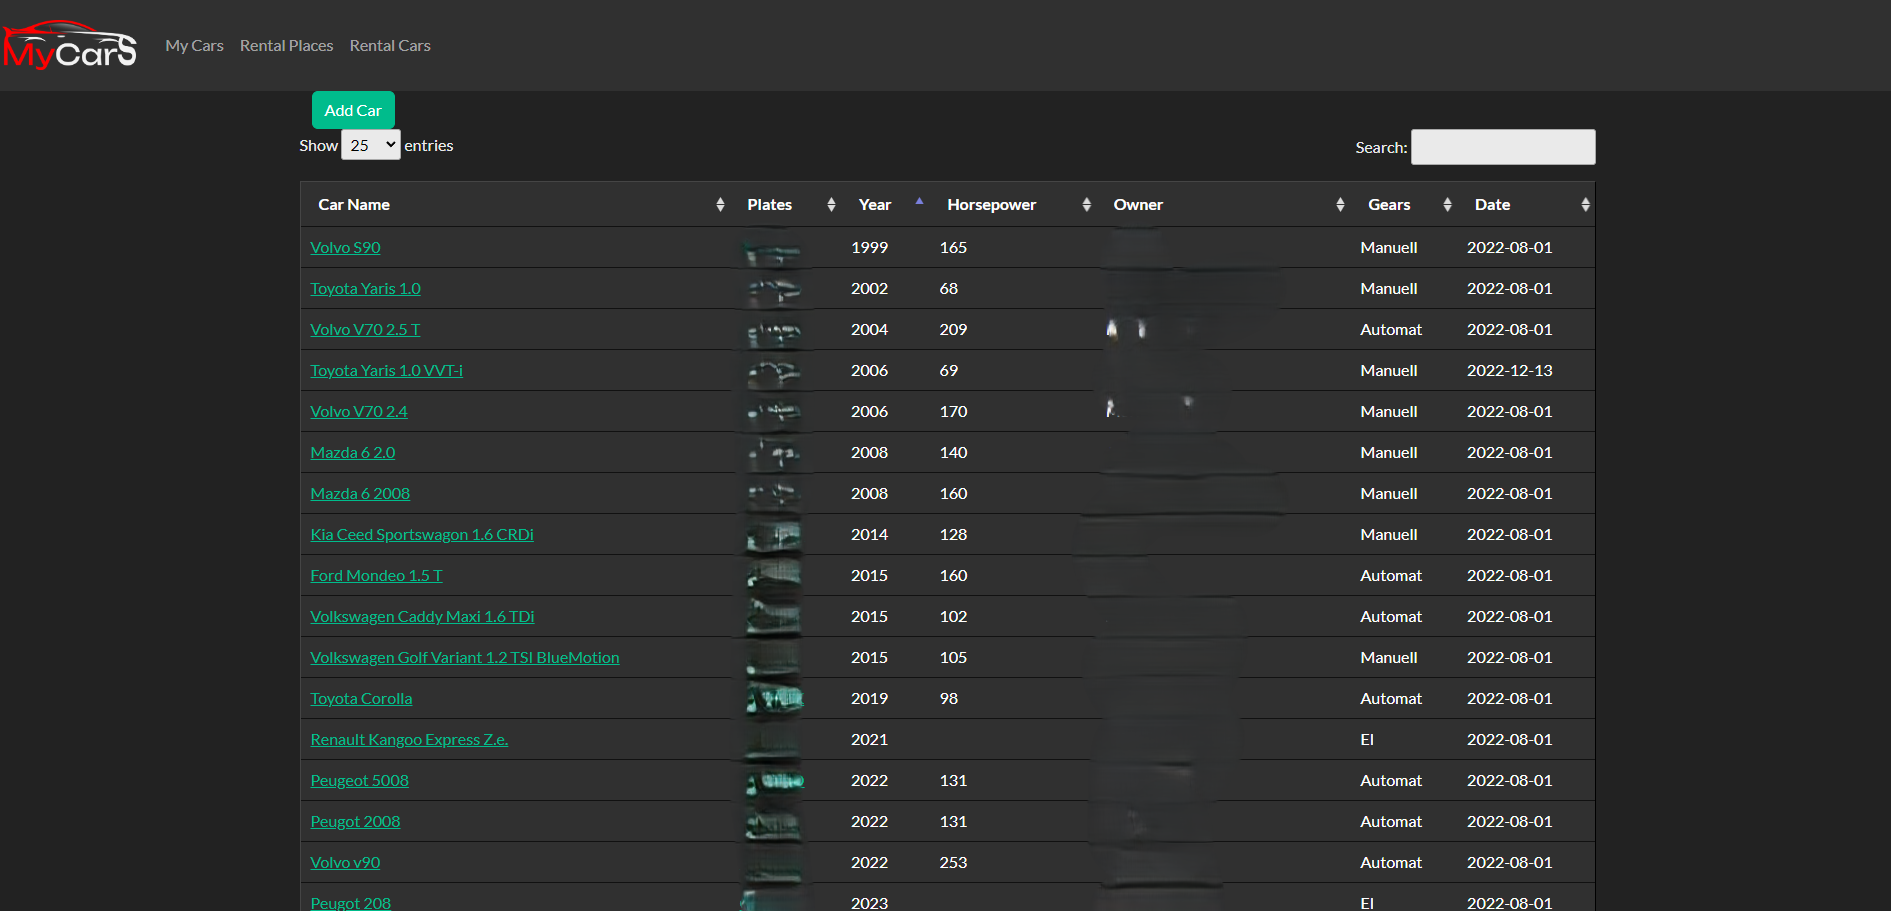Click the Gears column sort arrows
This screenshot has width=1891, height=911.
pos(1447,205)
